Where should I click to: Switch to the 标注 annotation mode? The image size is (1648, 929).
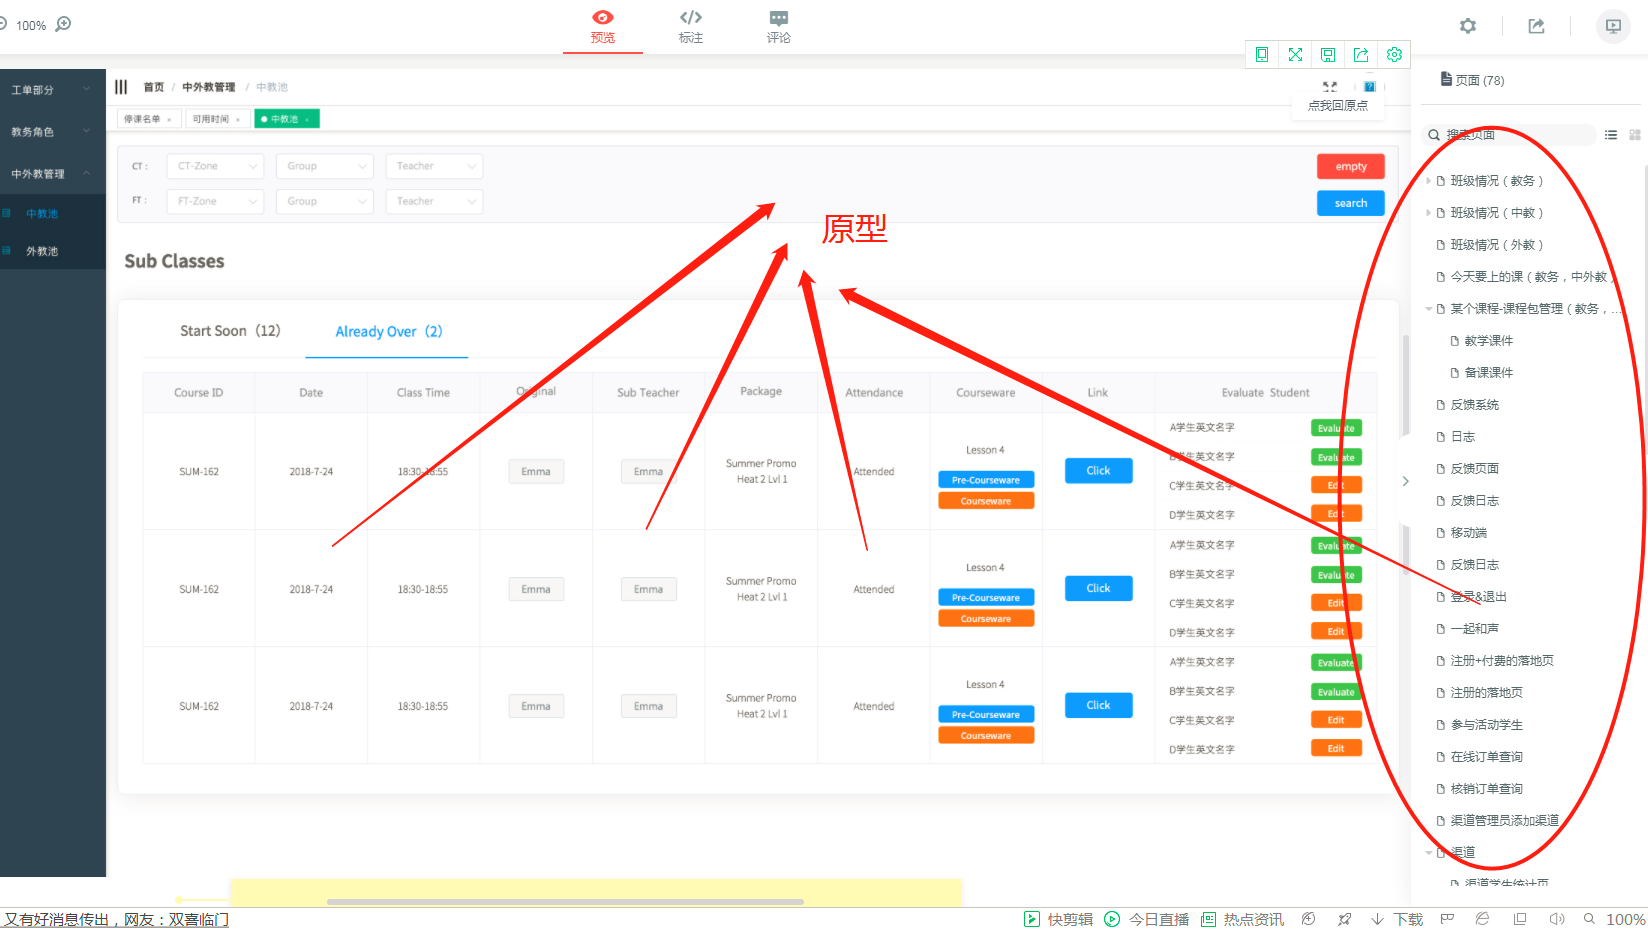[690, 26]
